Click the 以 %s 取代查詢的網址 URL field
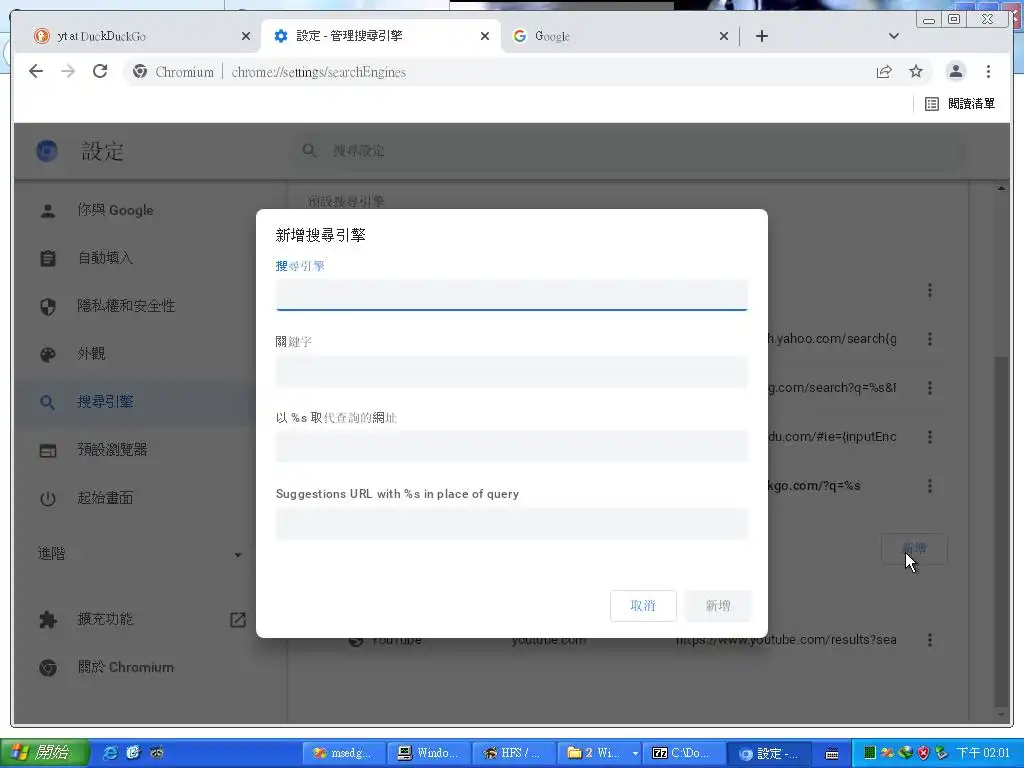The height and width of the screenshot is (768, 1024). tap(511, 447)
